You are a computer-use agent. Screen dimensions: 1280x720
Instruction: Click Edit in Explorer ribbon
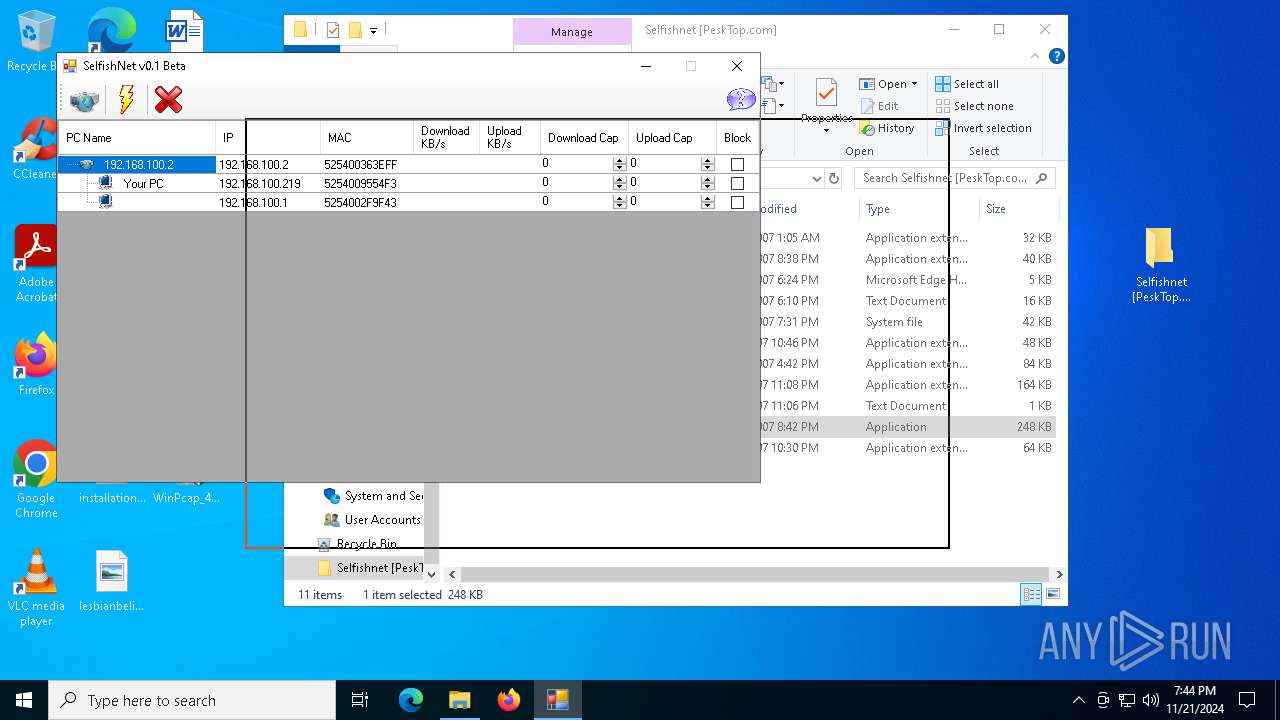coord(879,106)
